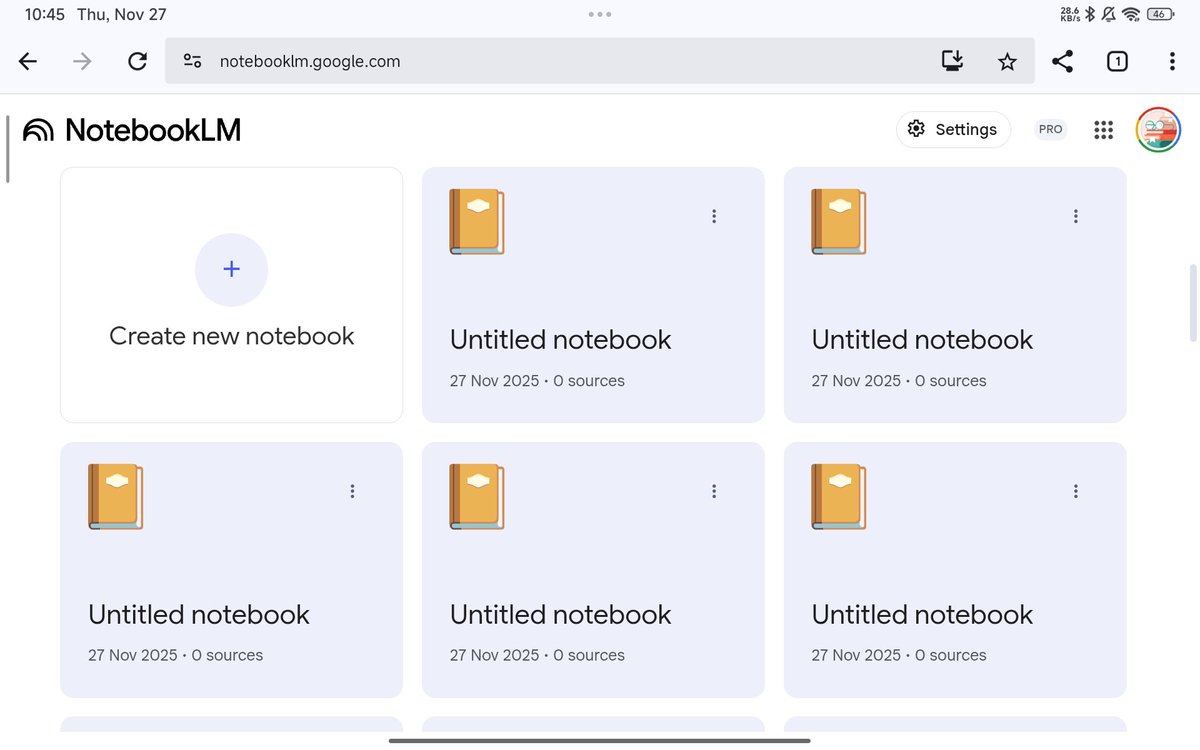Navigate back in the browser
The width and height of the screenshot is (1200, 750).
[x=27, y=61]
